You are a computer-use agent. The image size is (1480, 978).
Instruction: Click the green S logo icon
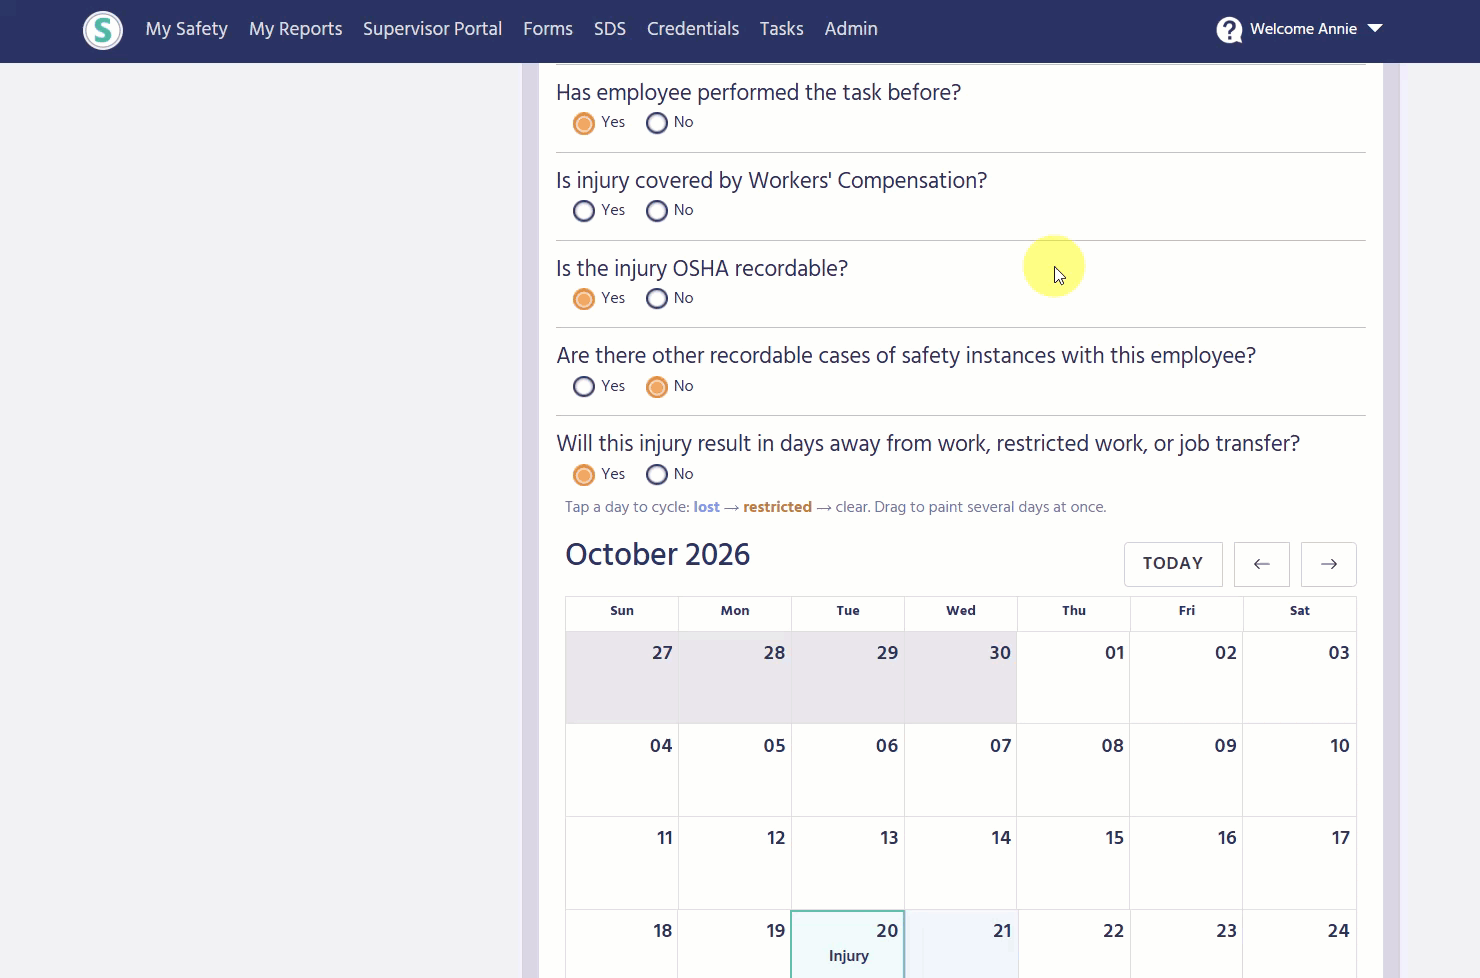click(103, 30)
